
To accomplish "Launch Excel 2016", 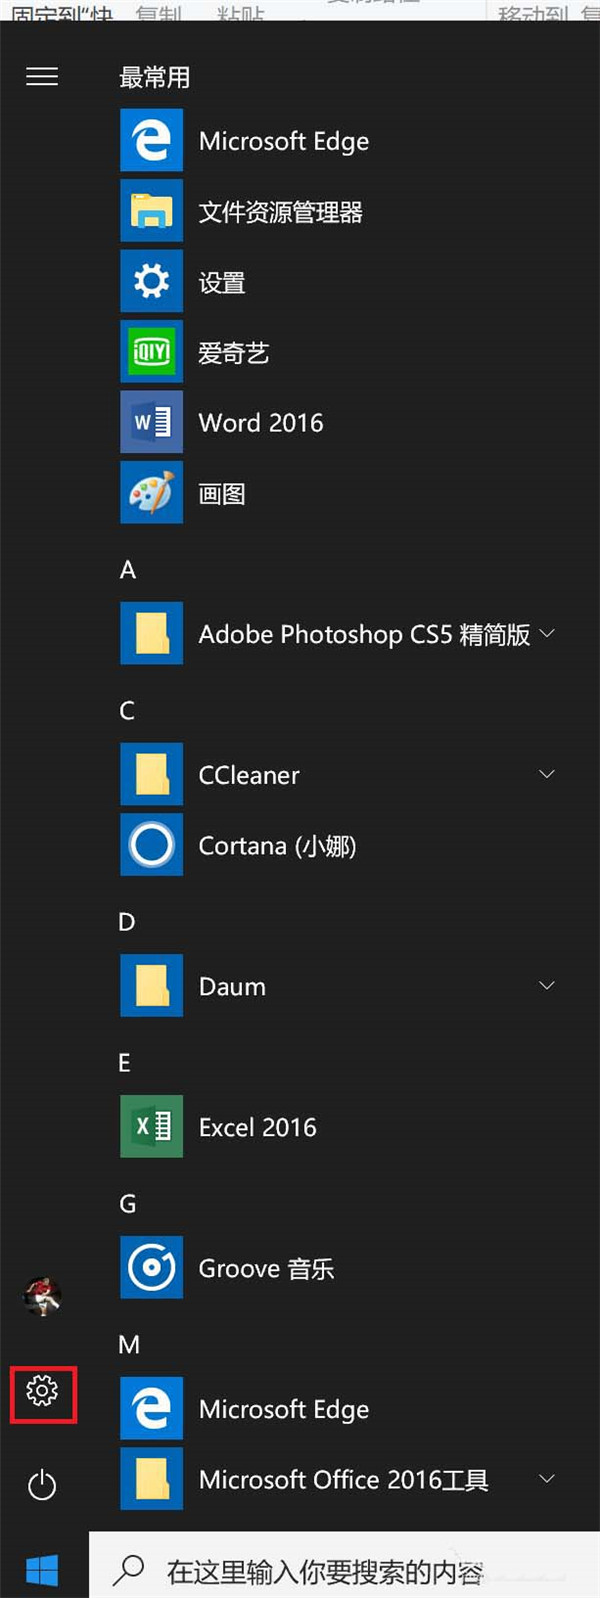I will [x=257, y=1127].
